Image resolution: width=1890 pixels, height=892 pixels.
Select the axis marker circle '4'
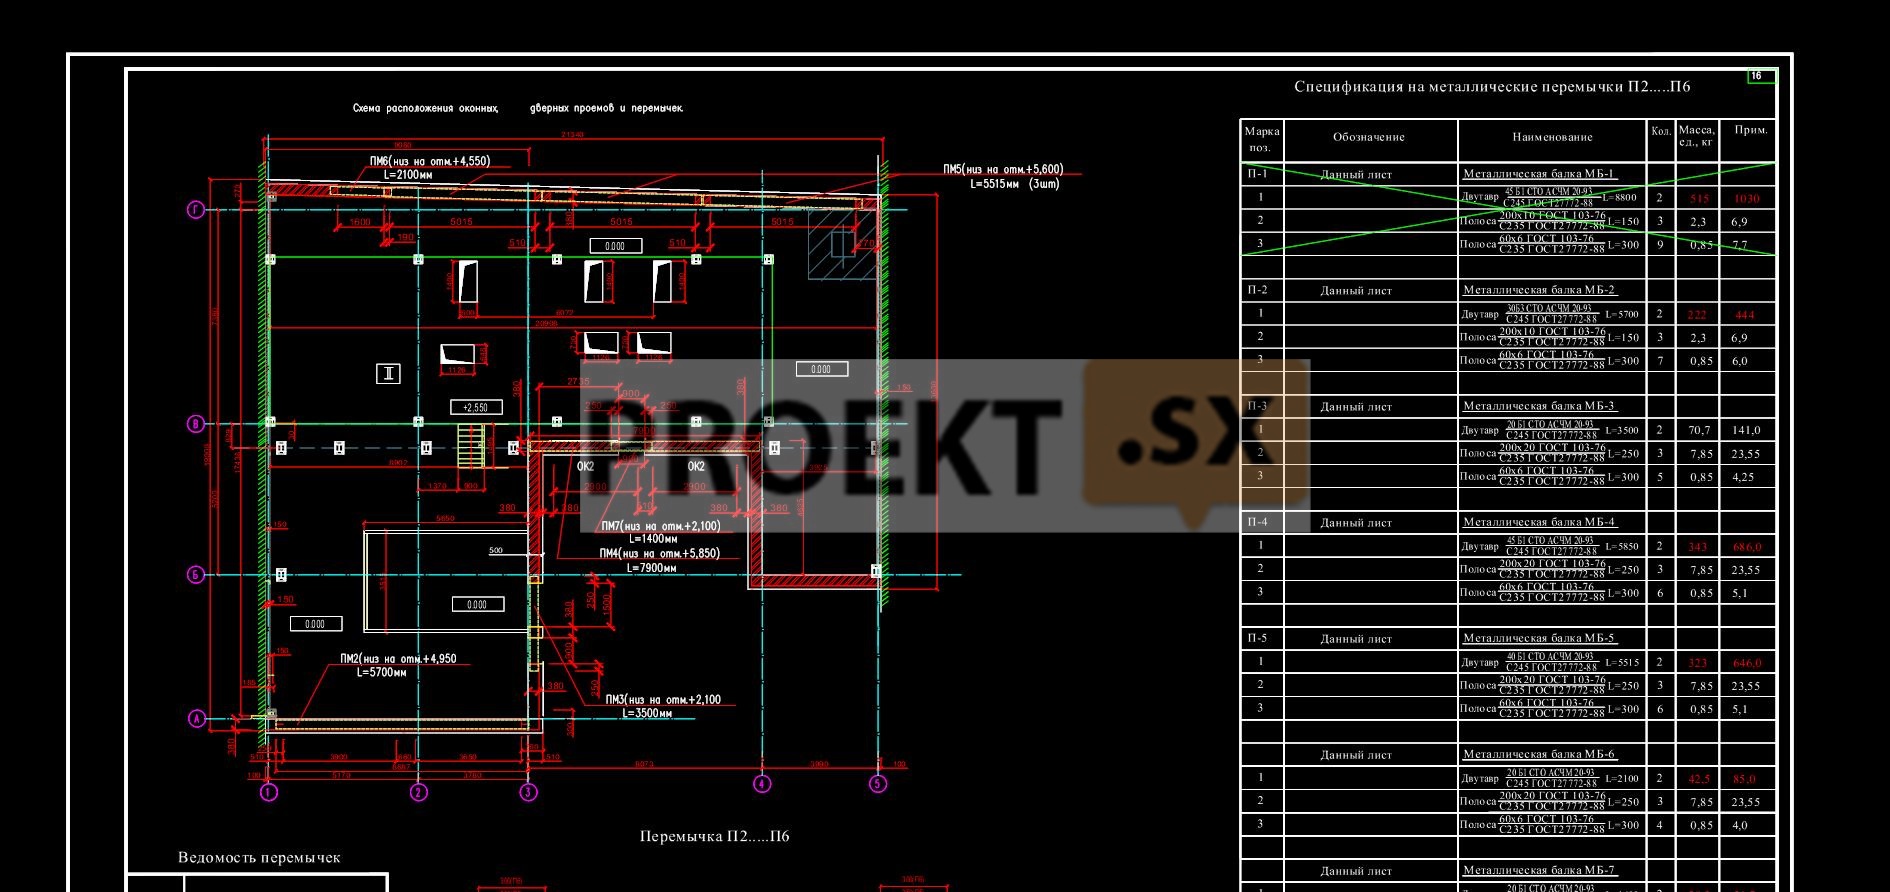tap(762, 784)
